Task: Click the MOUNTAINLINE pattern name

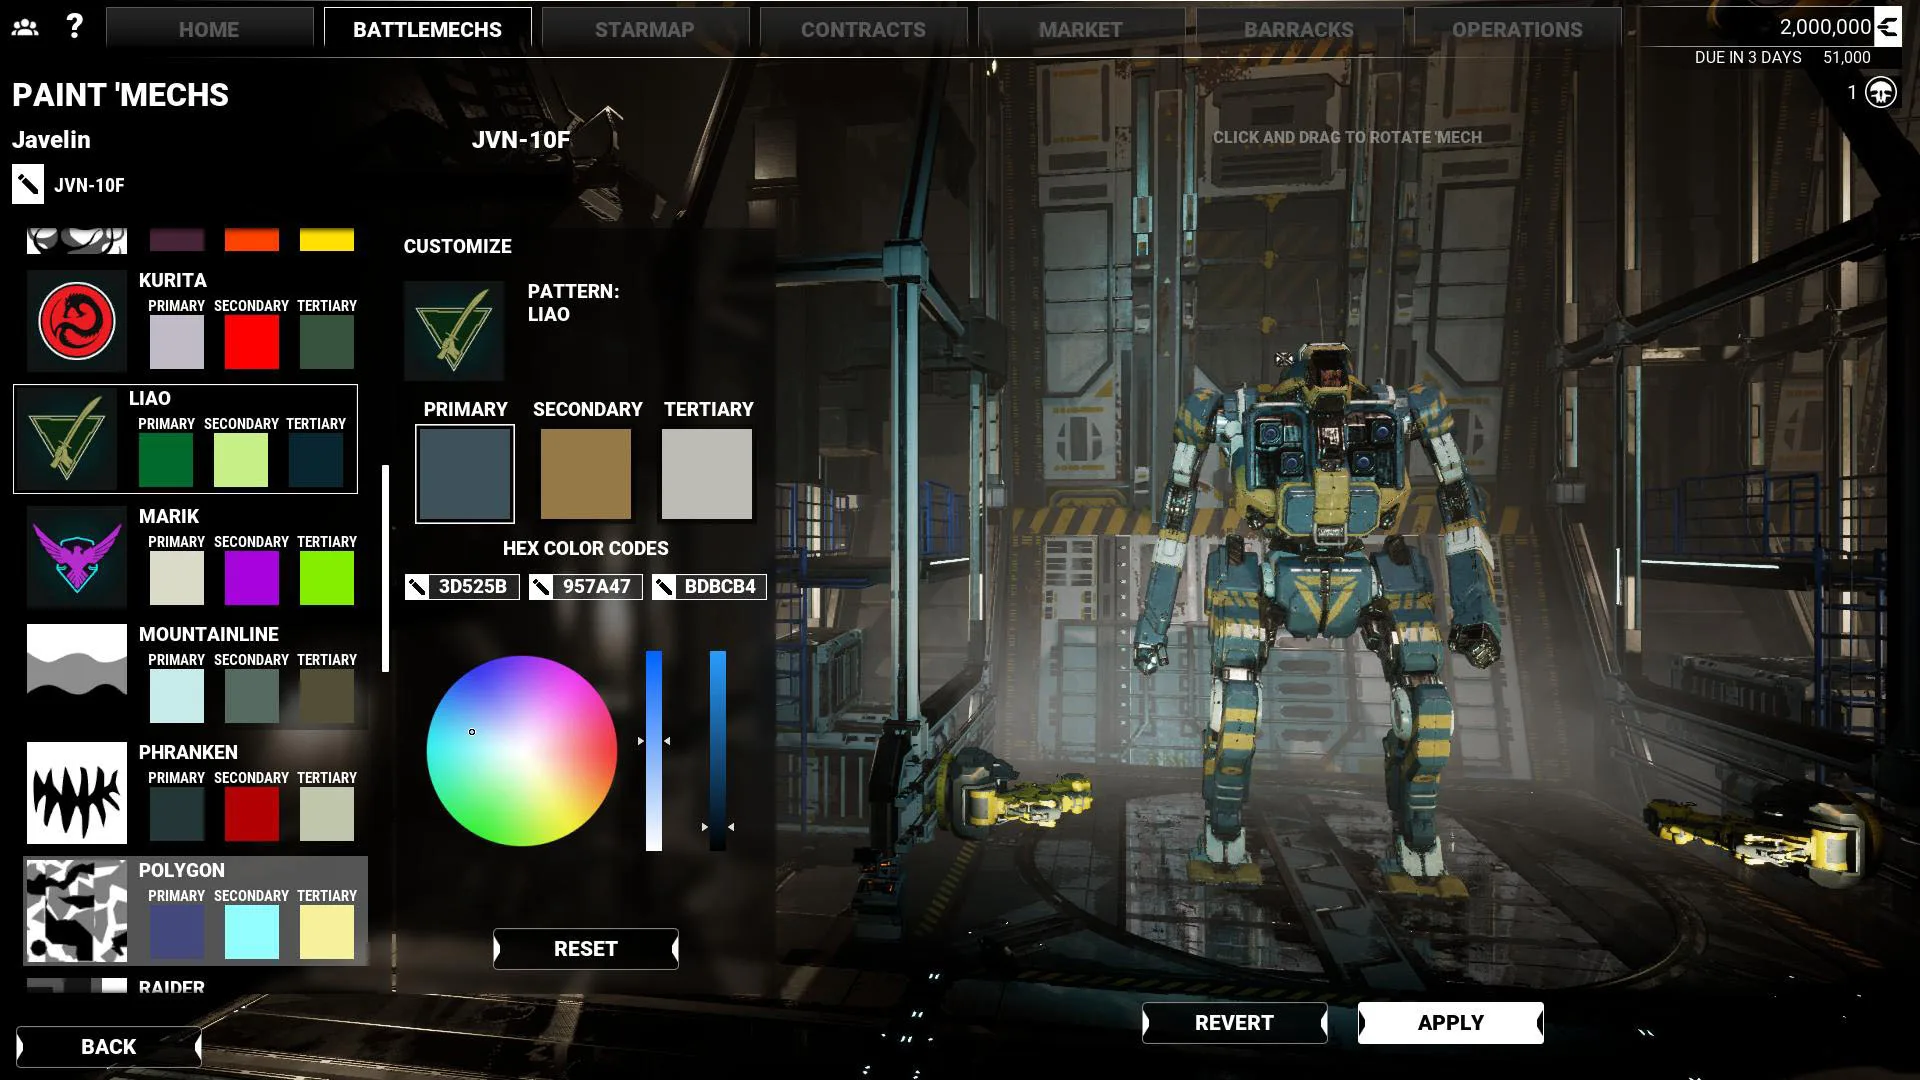Action: click(x=209, y=635)
